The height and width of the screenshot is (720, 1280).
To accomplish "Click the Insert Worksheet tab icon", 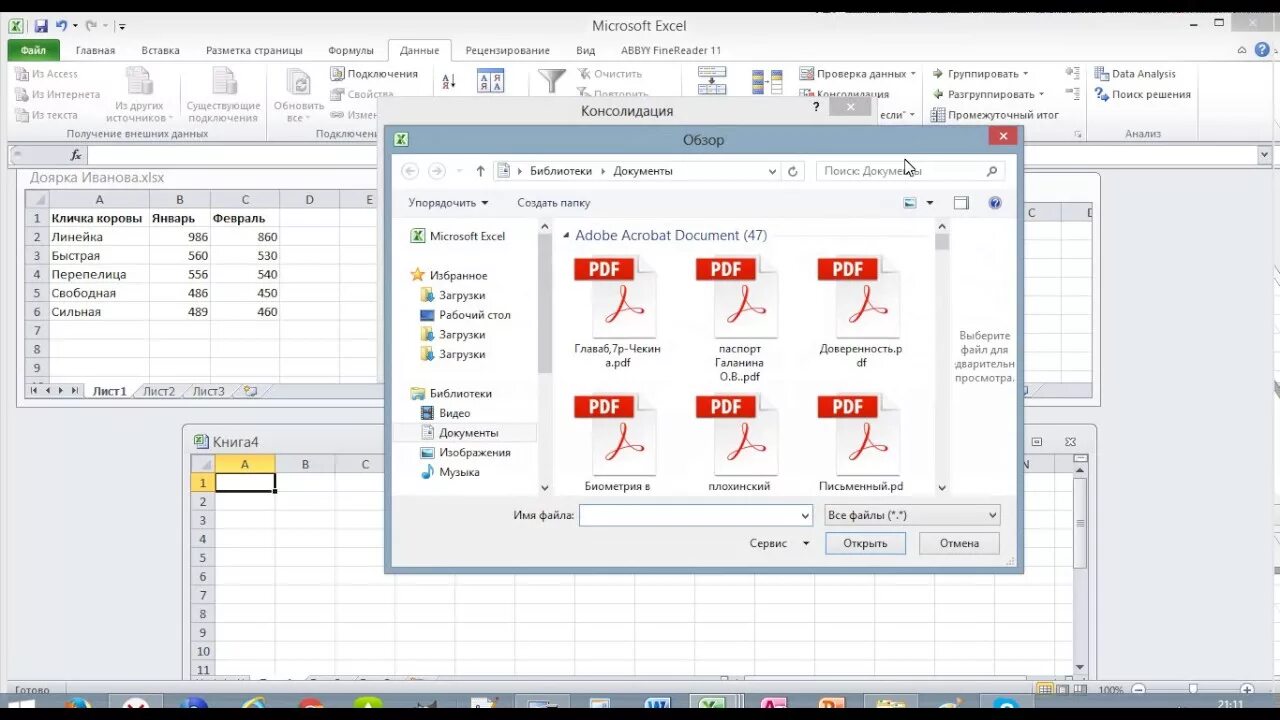I will point(249,391).
